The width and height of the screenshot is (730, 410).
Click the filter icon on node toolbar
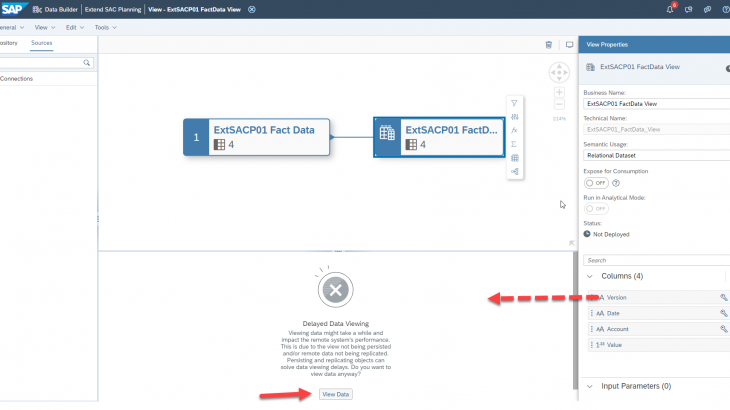(514, 103)
